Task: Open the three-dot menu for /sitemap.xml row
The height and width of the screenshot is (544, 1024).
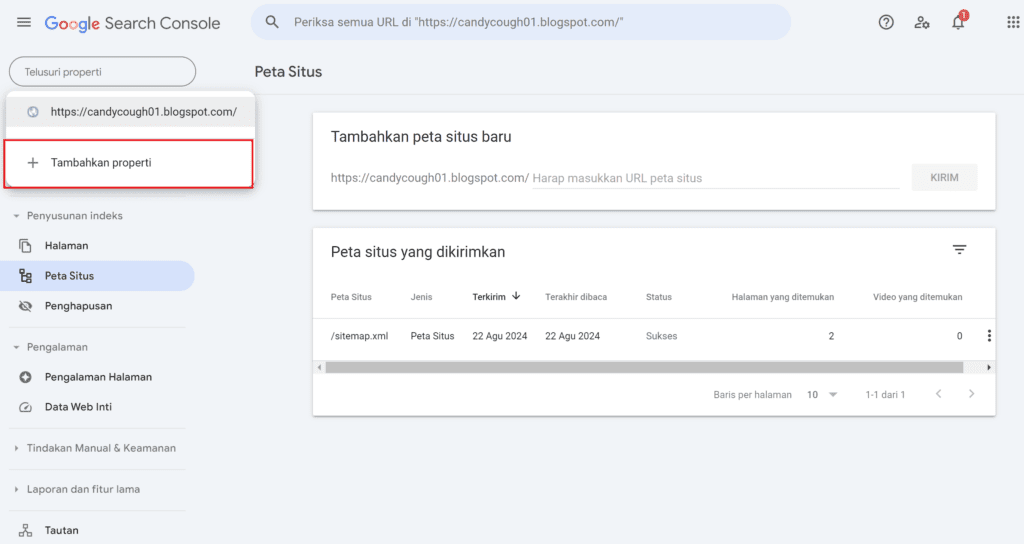Action: pos(989,336)
